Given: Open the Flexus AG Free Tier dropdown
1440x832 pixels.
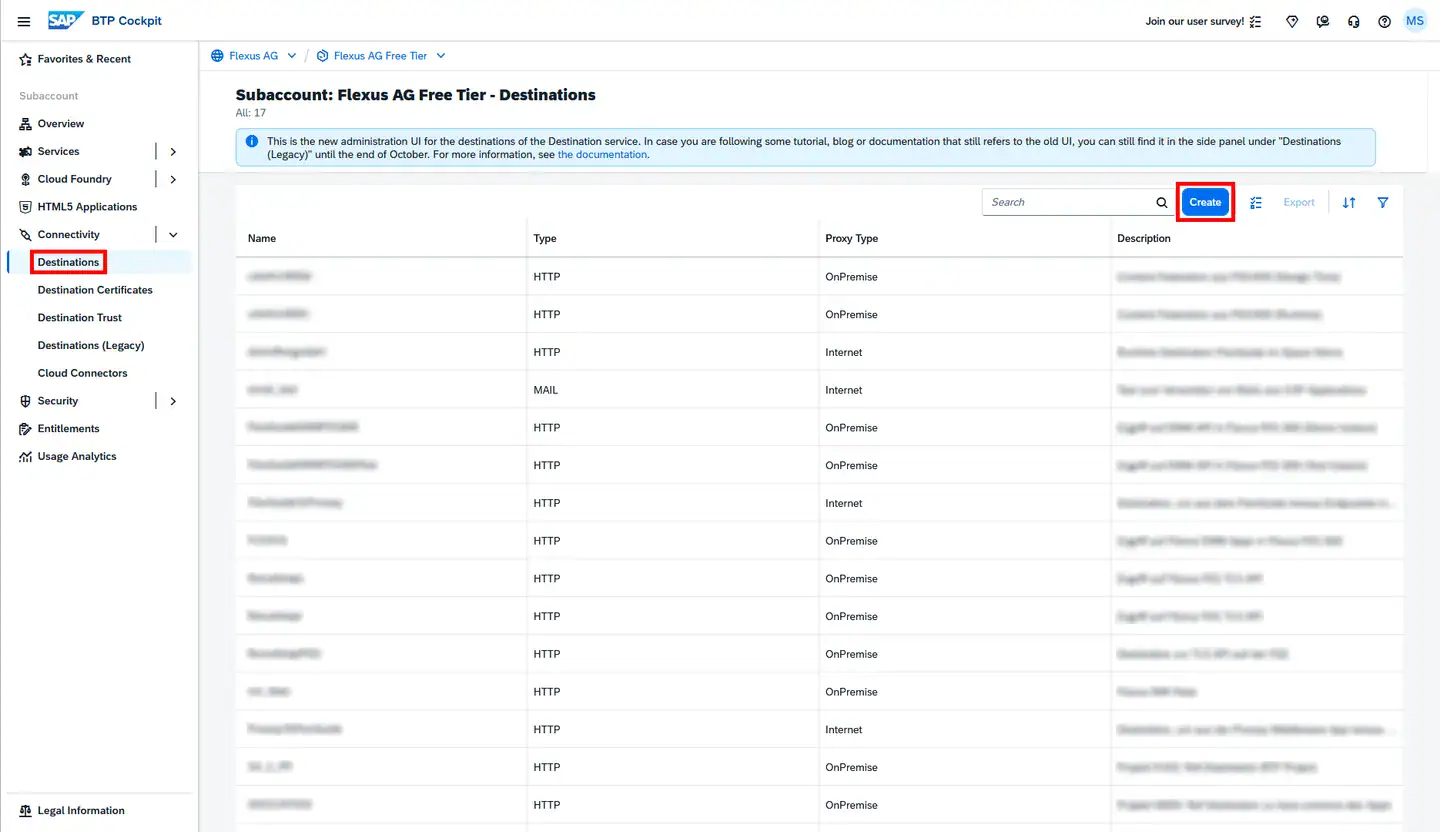Looking at the screenshot, I should point(441,56).
